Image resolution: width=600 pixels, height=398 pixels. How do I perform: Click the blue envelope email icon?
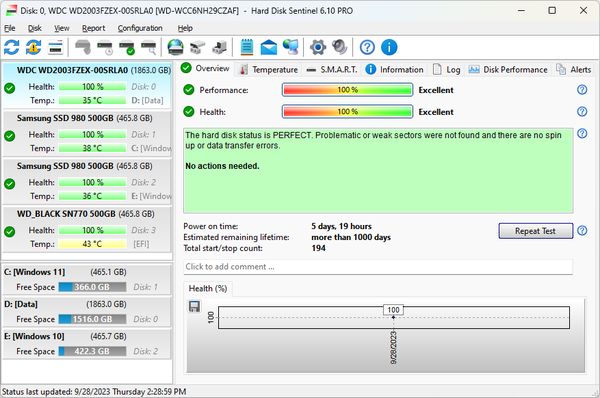(x=269, y=47)
